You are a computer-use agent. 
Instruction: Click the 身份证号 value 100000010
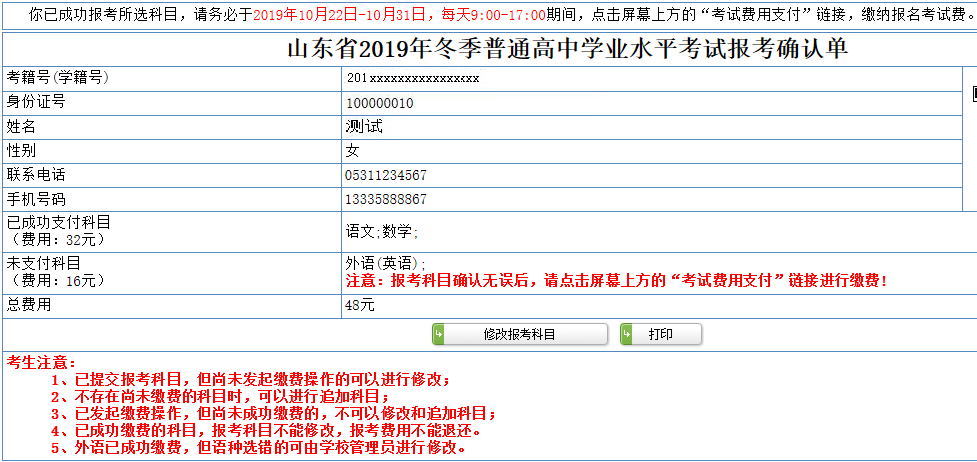coord(379,103)
